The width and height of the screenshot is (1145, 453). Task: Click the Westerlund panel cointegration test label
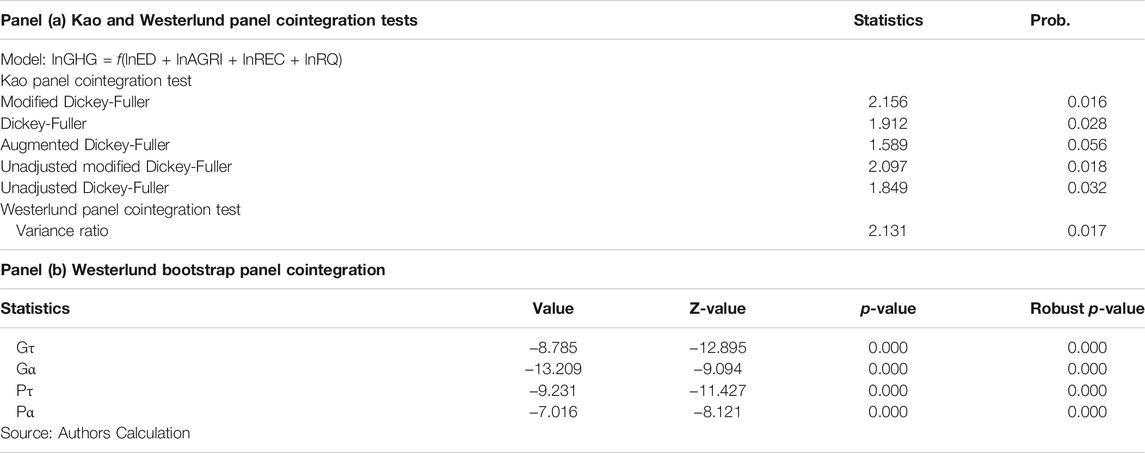pos(120,210)
